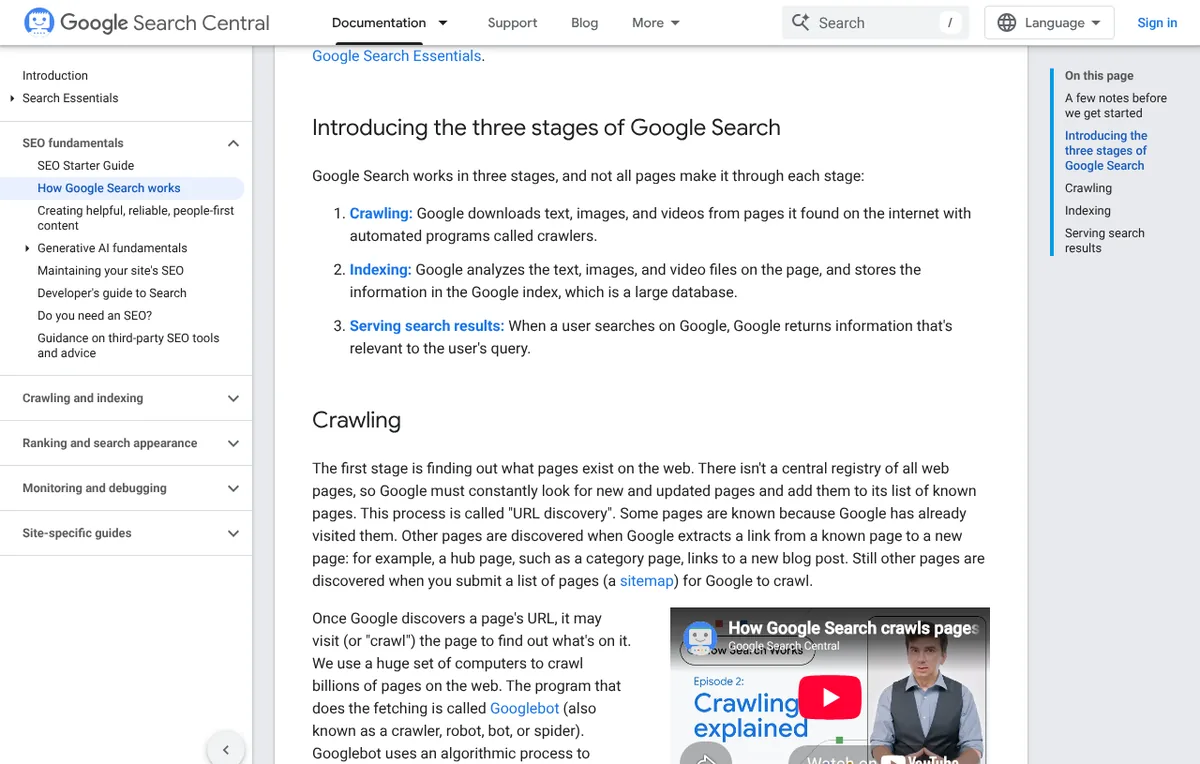Play the YouTube crawling video
Screen dimensions: 1200x764
coord(829,697)
